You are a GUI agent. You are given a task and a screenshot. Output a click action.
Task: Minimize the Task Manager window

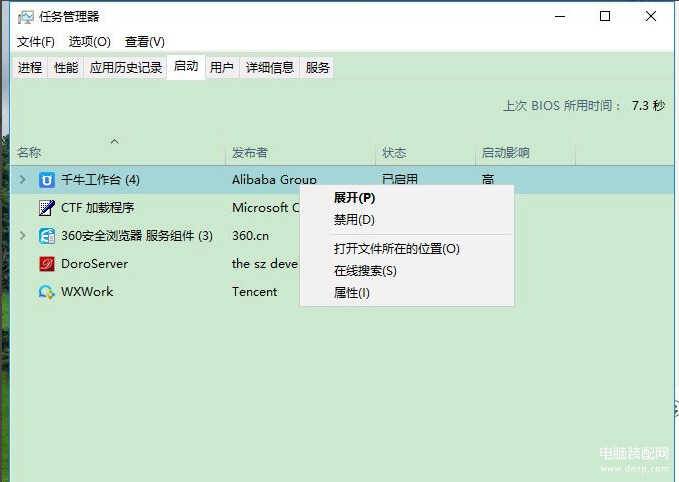(560, 16)
